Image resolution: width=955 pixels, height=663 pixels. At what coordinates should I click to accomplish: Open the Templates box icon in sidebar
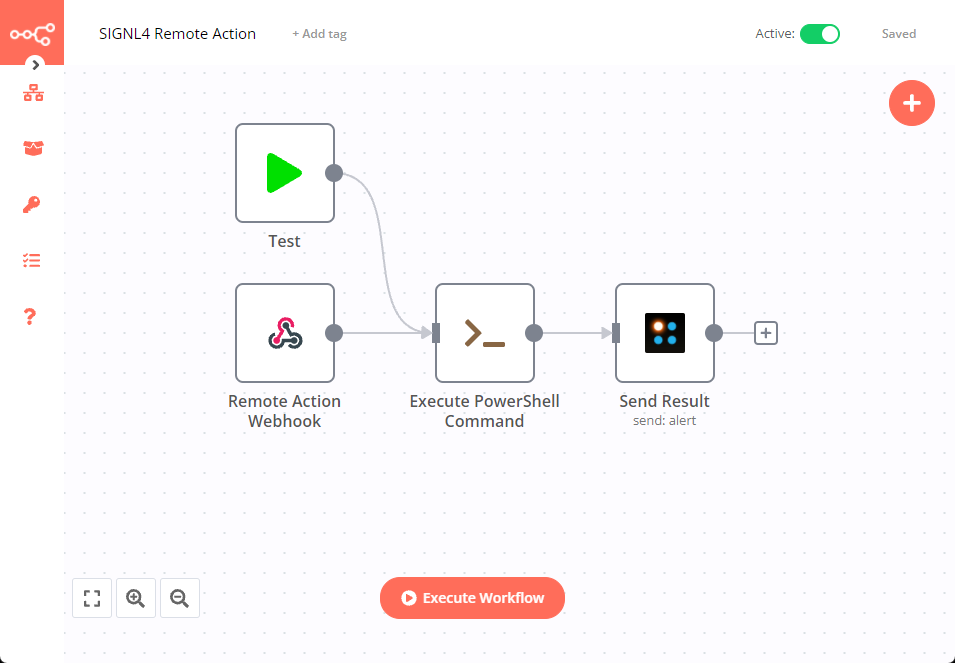pyautogui.click(x=33, y=148)
